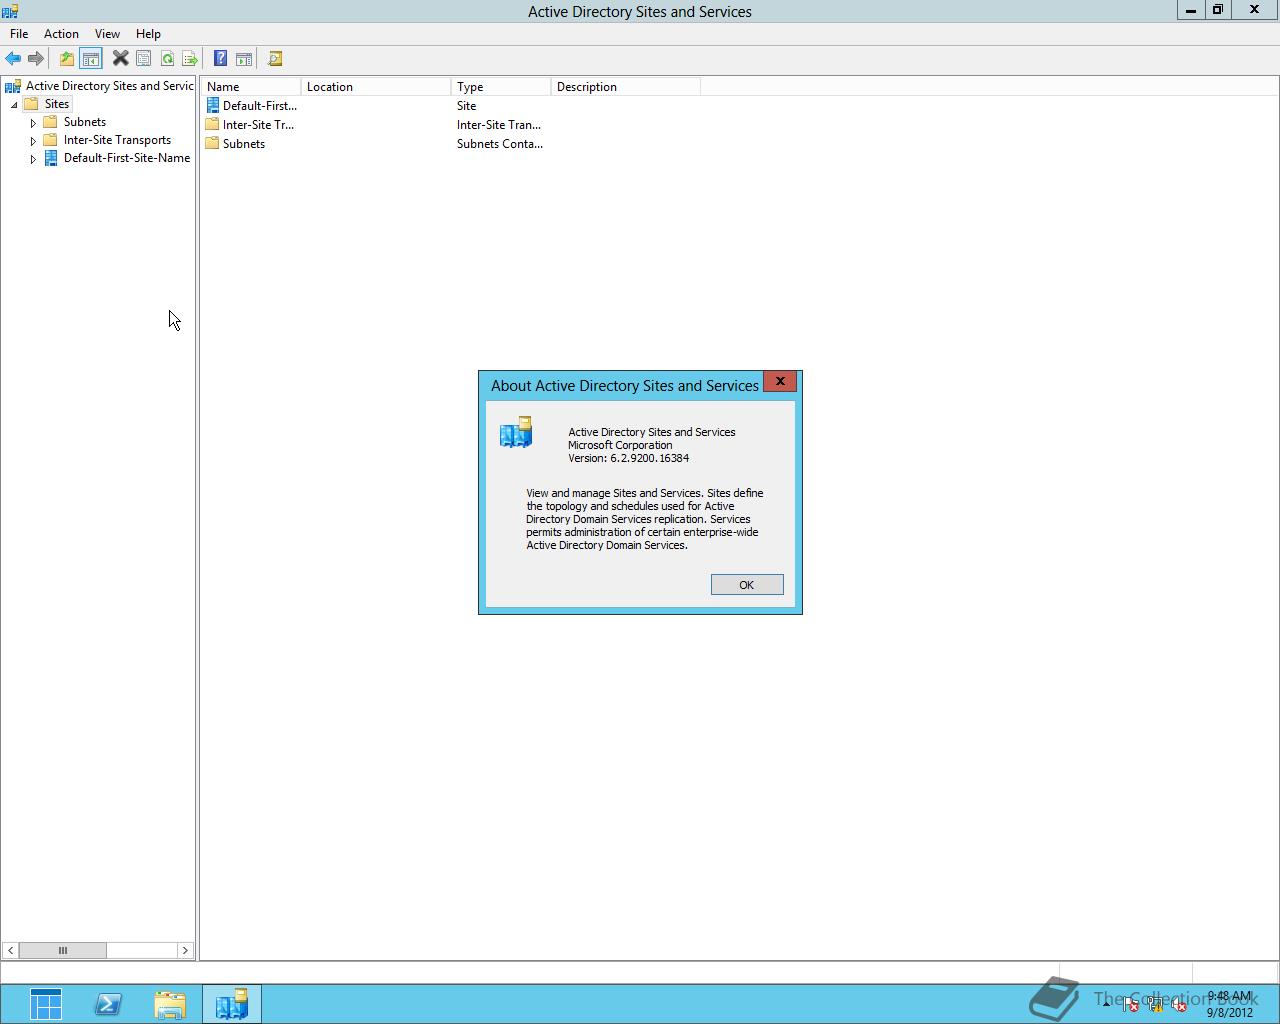Open Help via blue question mark icon
The image size is (1280, 1024).
[221, 59]
